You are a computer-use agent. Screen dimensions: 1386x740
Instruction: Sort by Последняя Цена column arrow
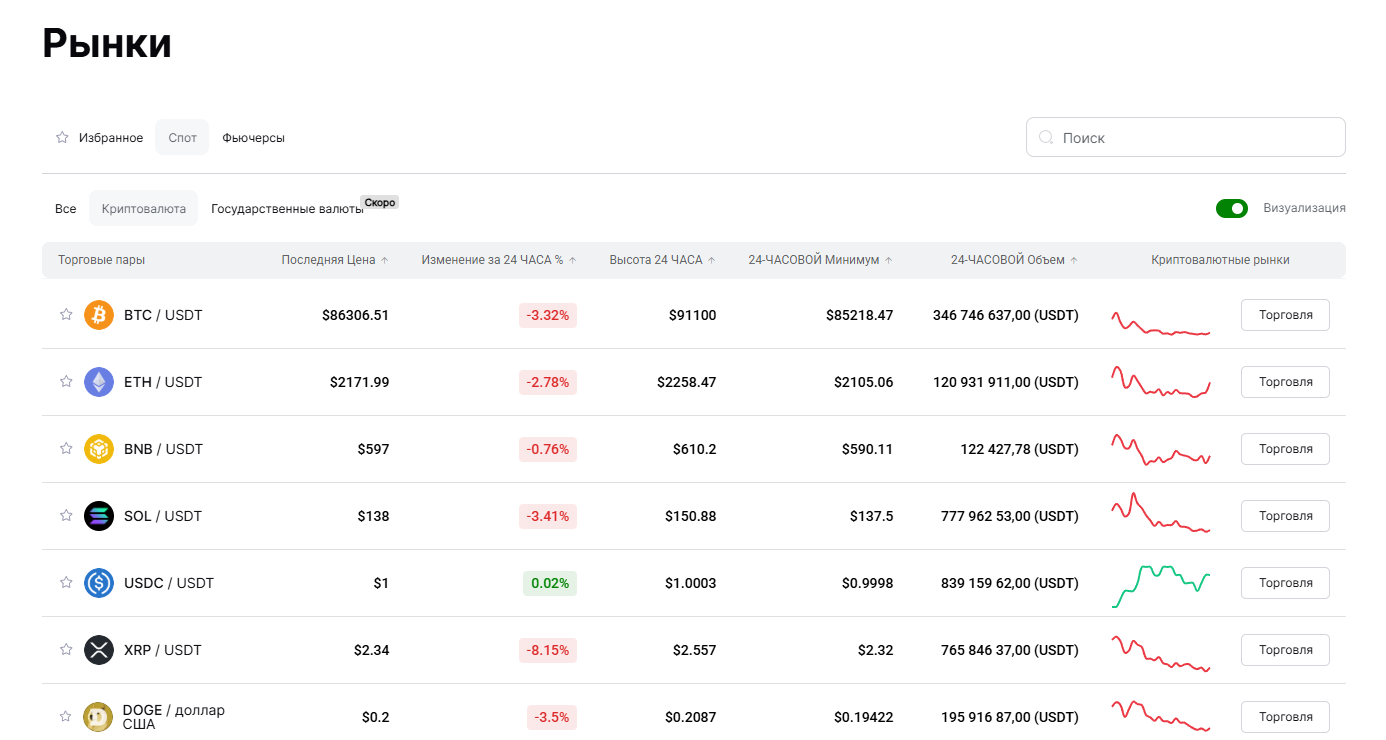385,260
